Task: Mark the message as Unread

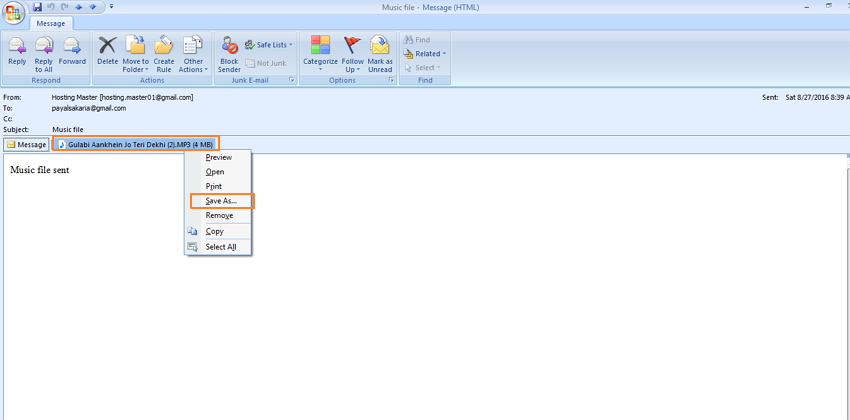Action: click(380, 52)
